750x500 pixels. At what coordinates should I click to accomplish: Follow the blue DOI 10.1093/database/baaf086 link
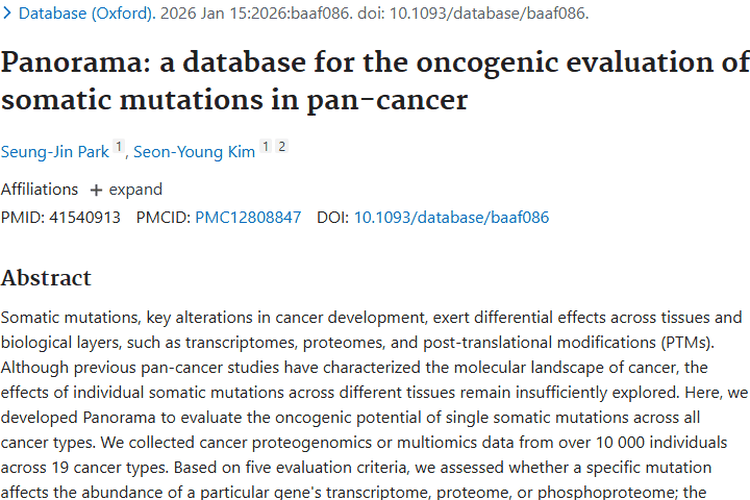451,217
